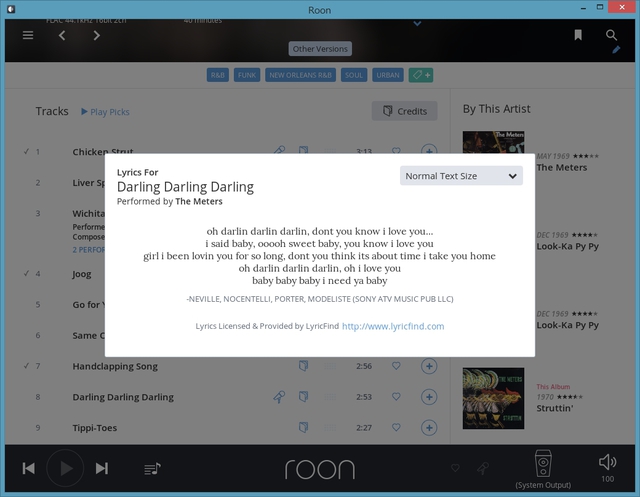Select the Joog track title
The image size is (640, 497).
tap(82, 274)
